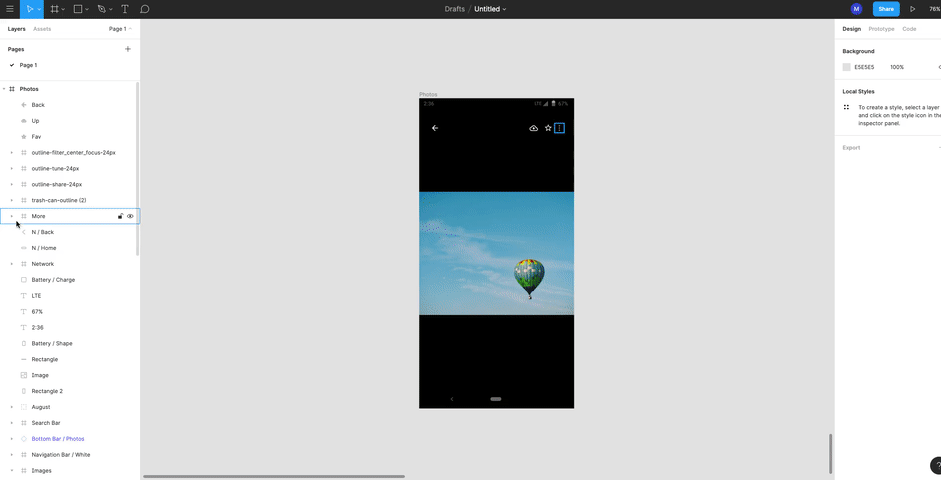Screen dimensions: 941x480
Task: Toggle visibility eye of More layer
Action: coord(130,216)
